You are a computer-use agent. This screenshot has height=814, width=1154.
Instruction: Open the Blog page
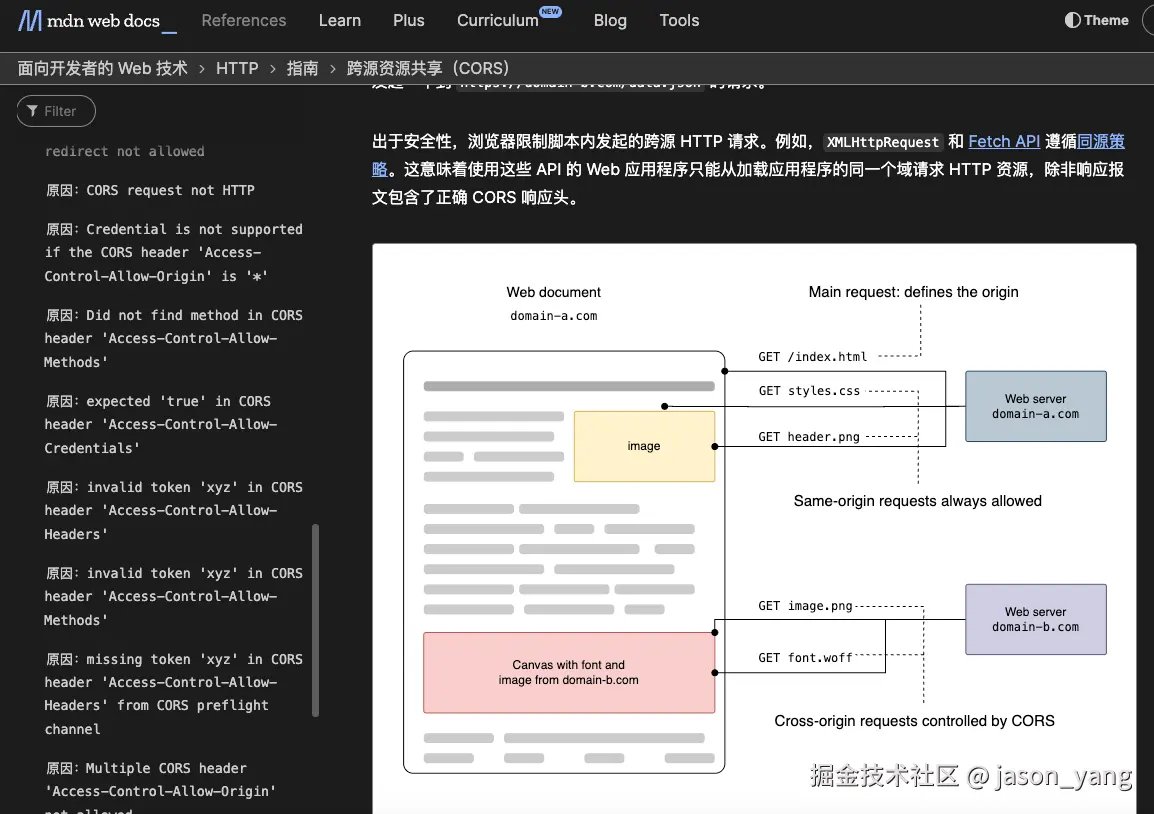[x=610, y=21]
